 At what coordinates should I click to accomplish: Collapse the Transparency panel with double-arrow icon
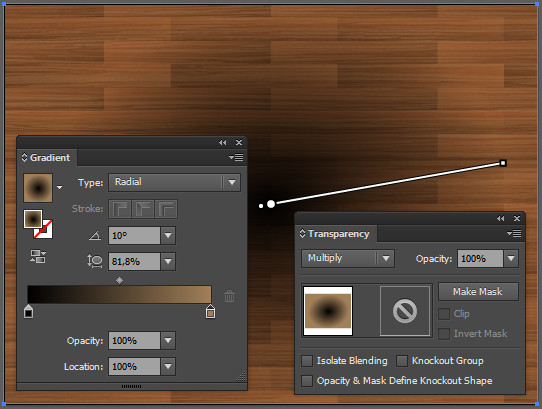(x=500, y=219)
